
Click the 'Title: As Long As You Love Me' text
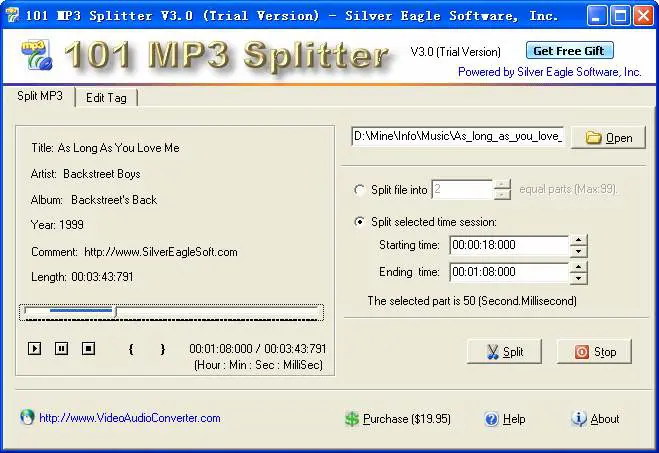point(105,148)
